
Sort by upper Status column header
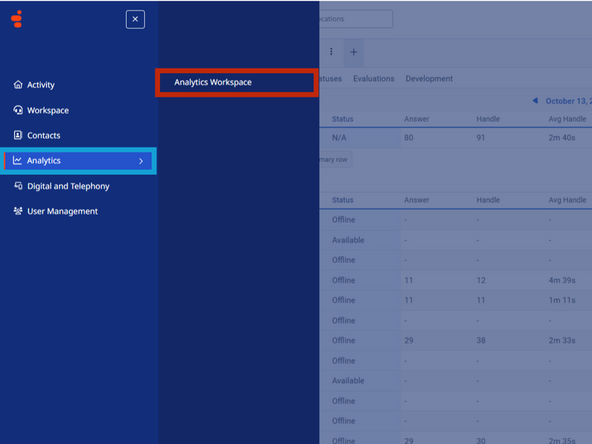pyautogui.click(x=342, y=119)
